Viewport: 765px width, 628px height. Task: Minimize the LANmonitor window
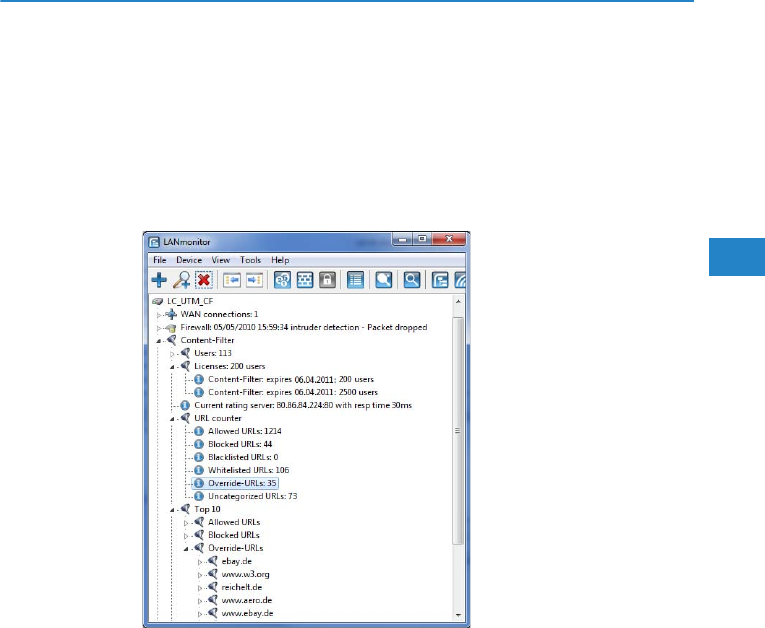tap(403, 239)
